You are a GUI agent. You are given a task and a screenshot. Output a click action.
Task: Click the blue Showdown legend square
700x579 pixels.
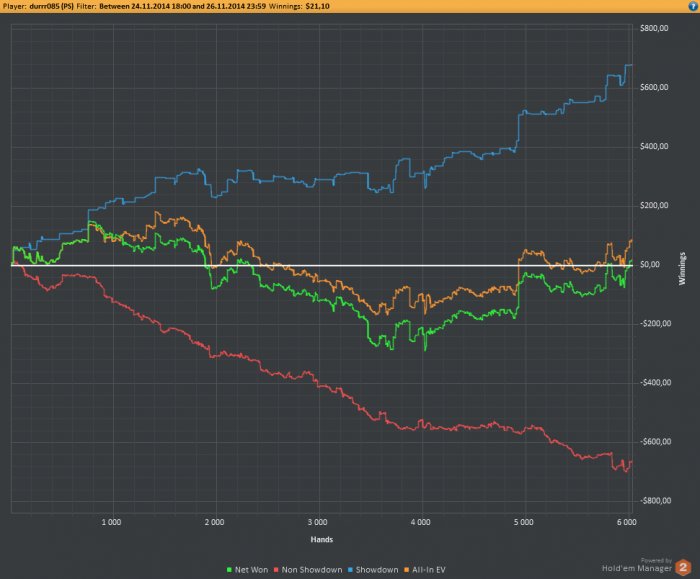(x=350, y=570)
